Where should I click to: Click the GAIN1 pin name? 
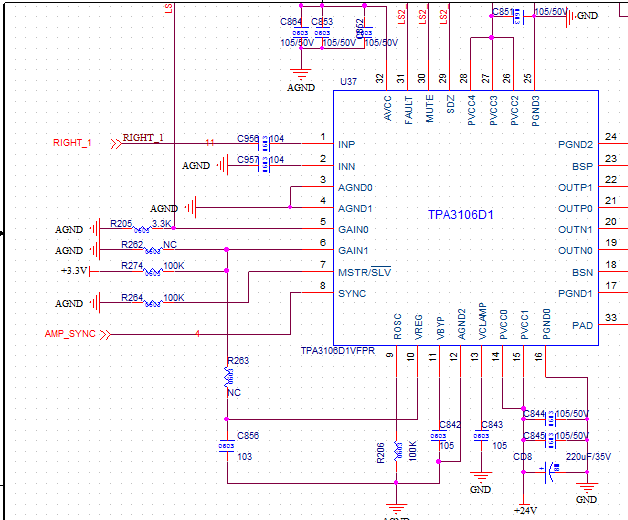tap(353, 250)
